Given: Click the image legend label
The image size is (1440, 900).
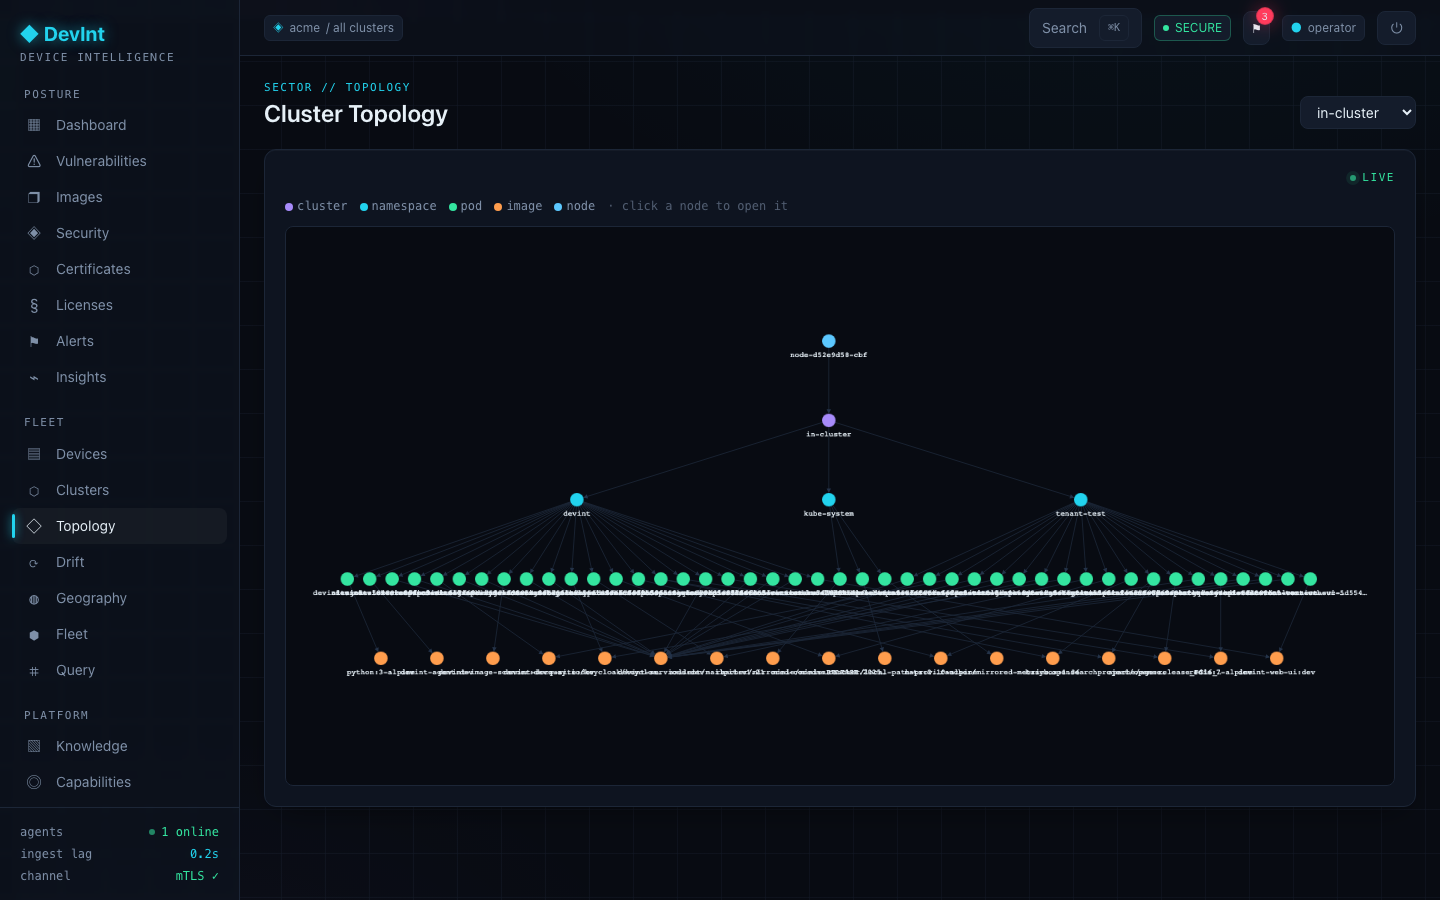Looking at the screenshot, I should point(524,206).
